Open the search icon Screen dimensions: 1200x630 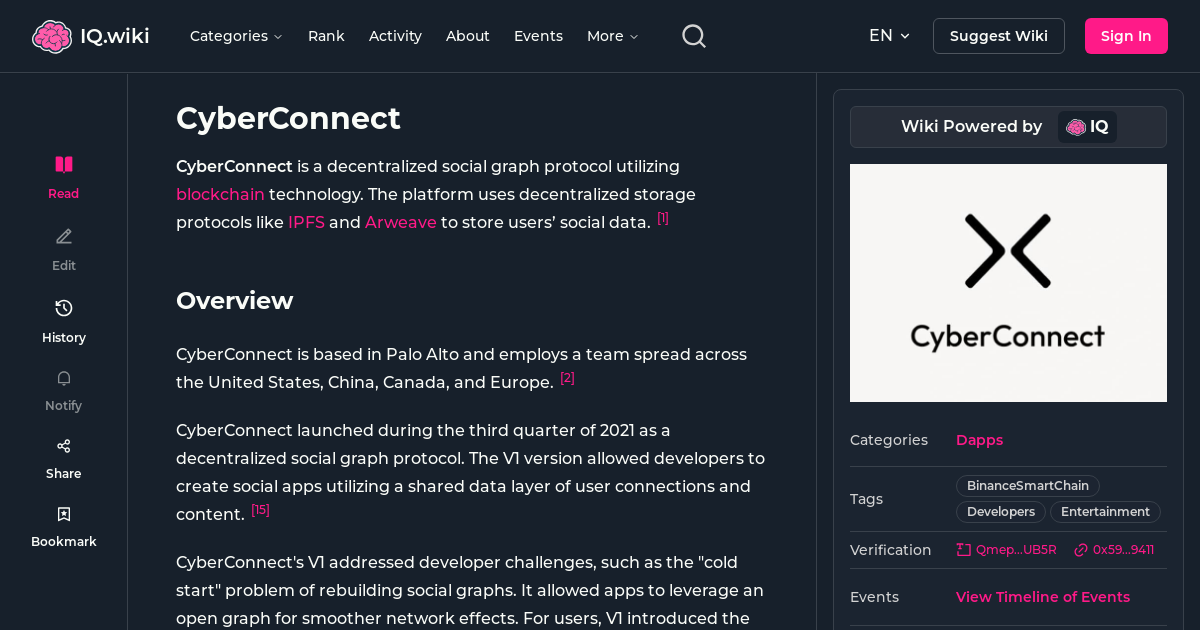(x=693, y=35)
